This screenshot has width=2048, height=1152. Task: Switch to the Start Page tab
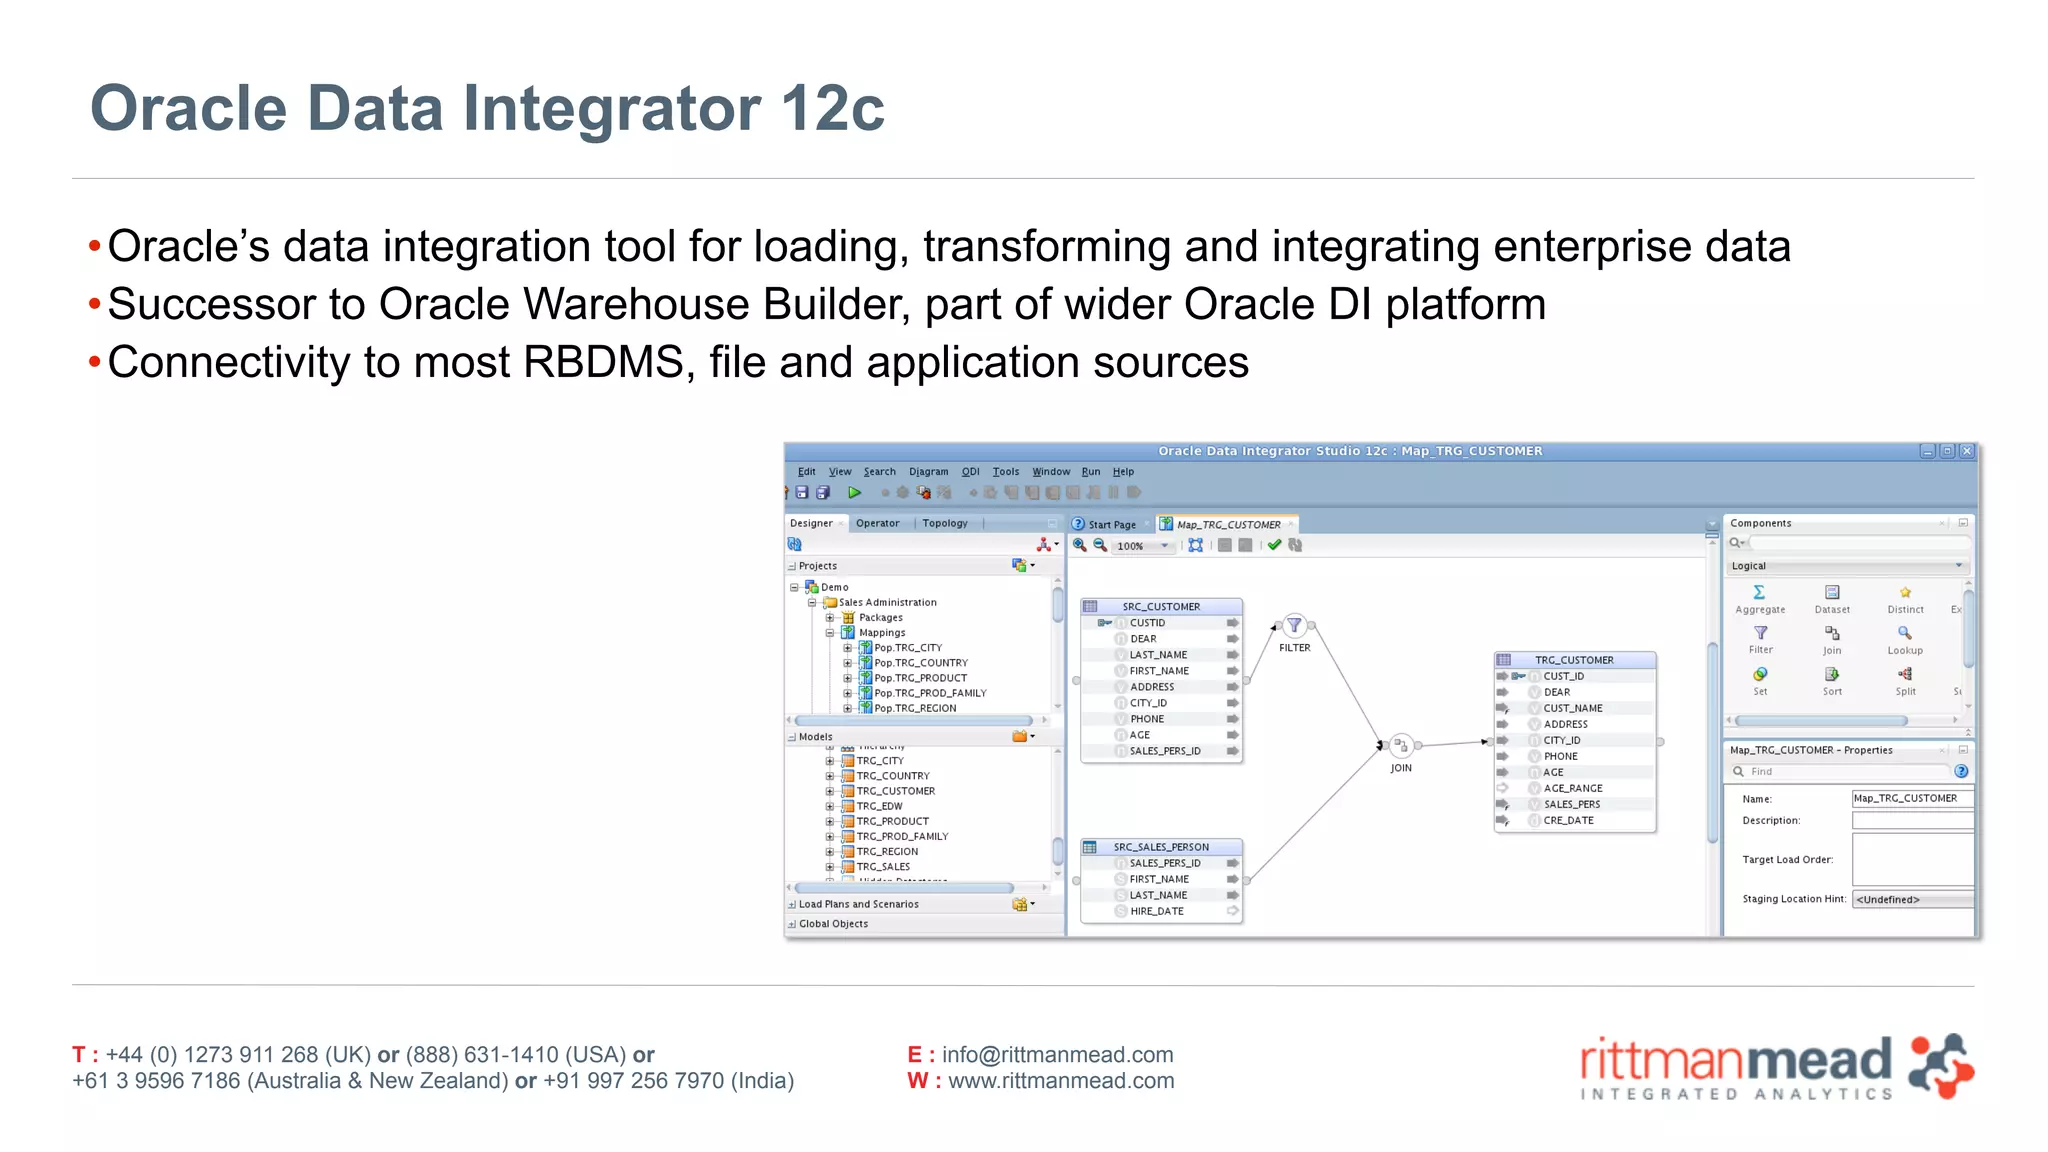click(x=1111, y=524)
